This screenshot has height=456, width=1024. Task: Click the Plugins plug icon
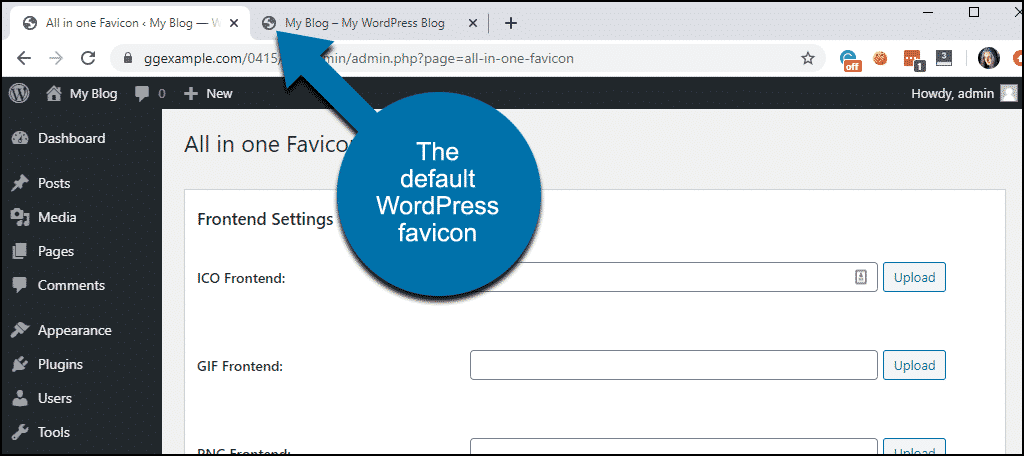point(20,365)
